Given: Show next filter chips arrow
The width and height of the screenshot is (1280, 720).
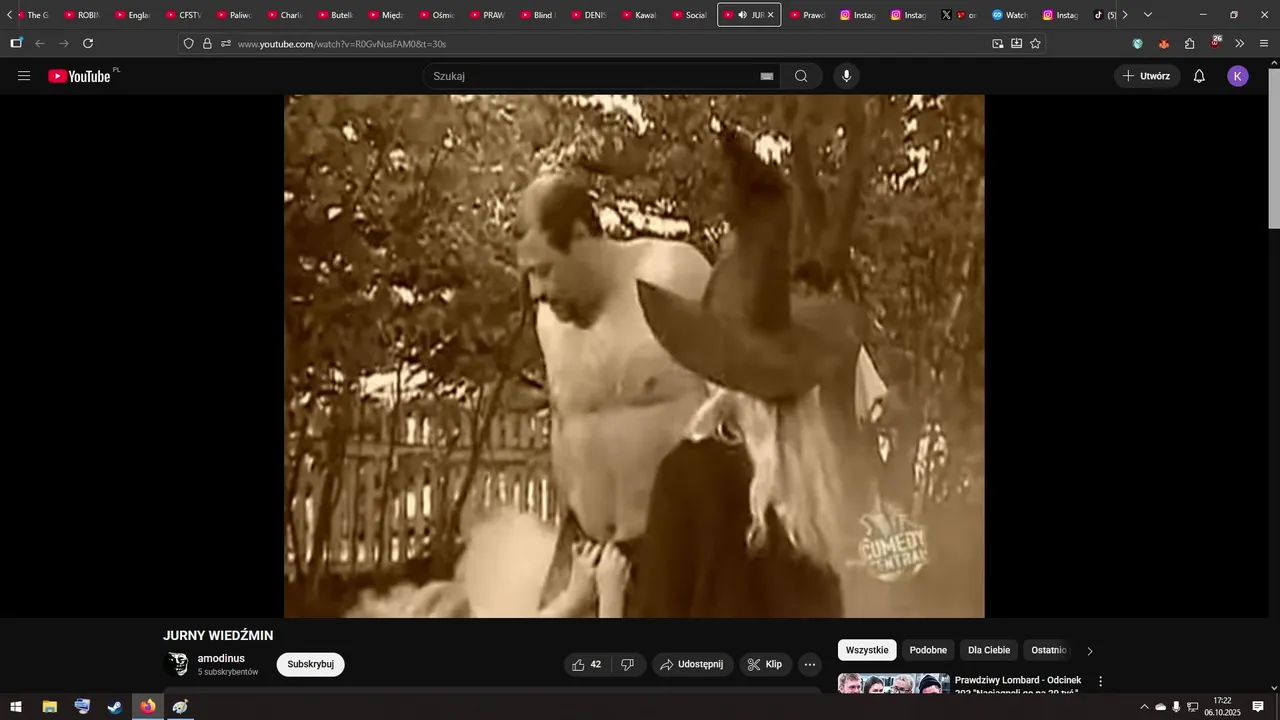Looking at the screenshot, I should coord(1089,651).
